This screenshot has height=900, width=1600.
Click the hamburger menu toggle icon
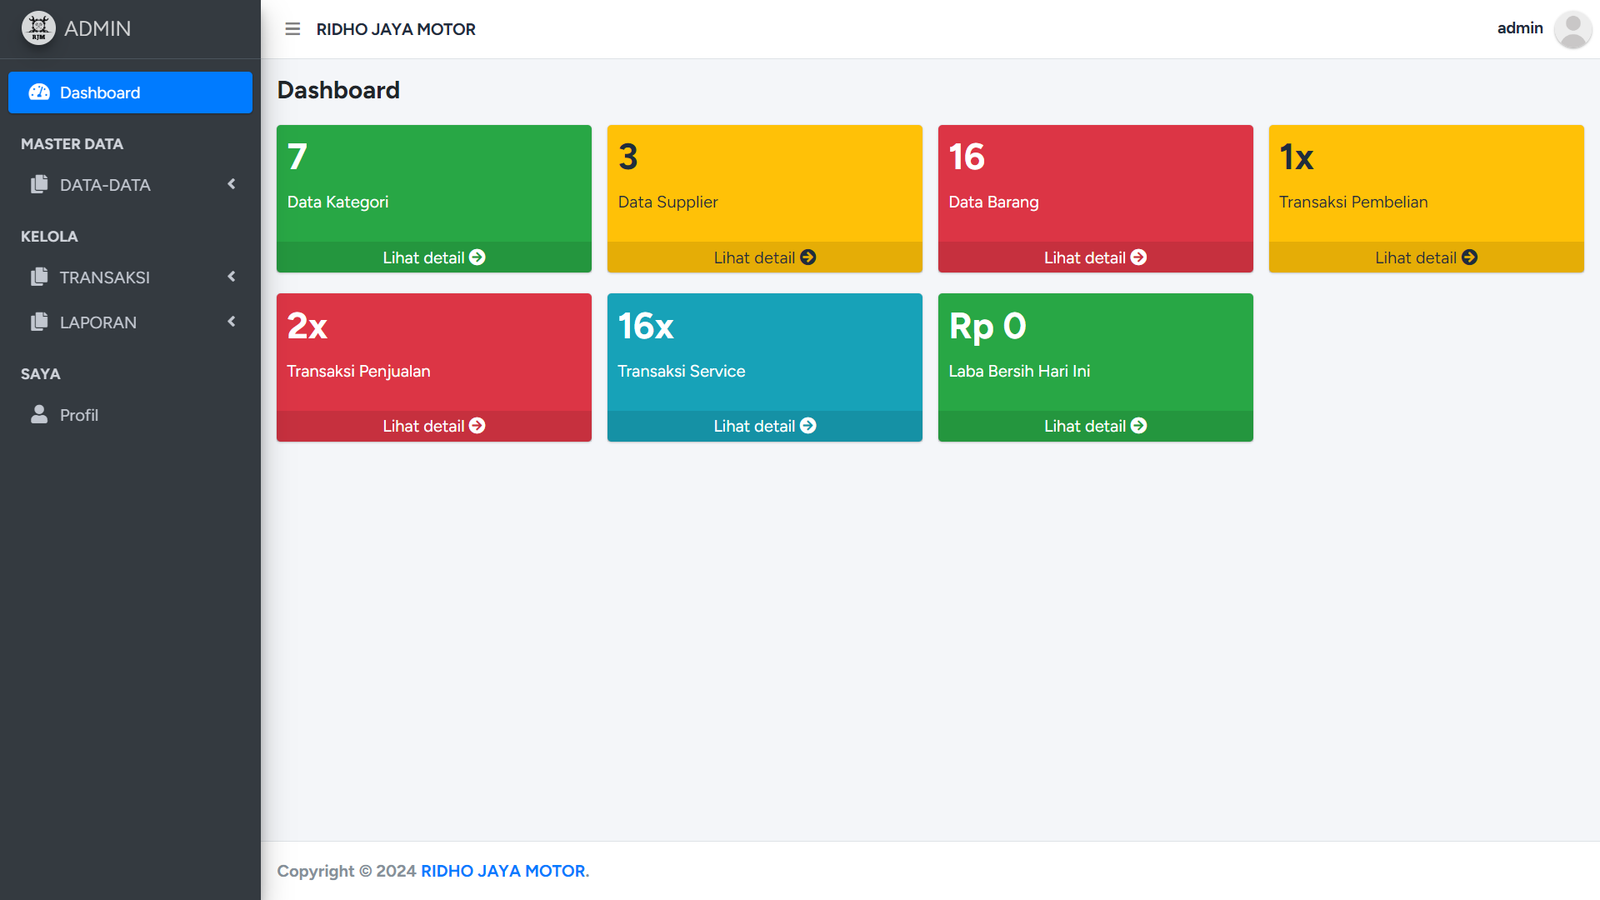(292, 29)
